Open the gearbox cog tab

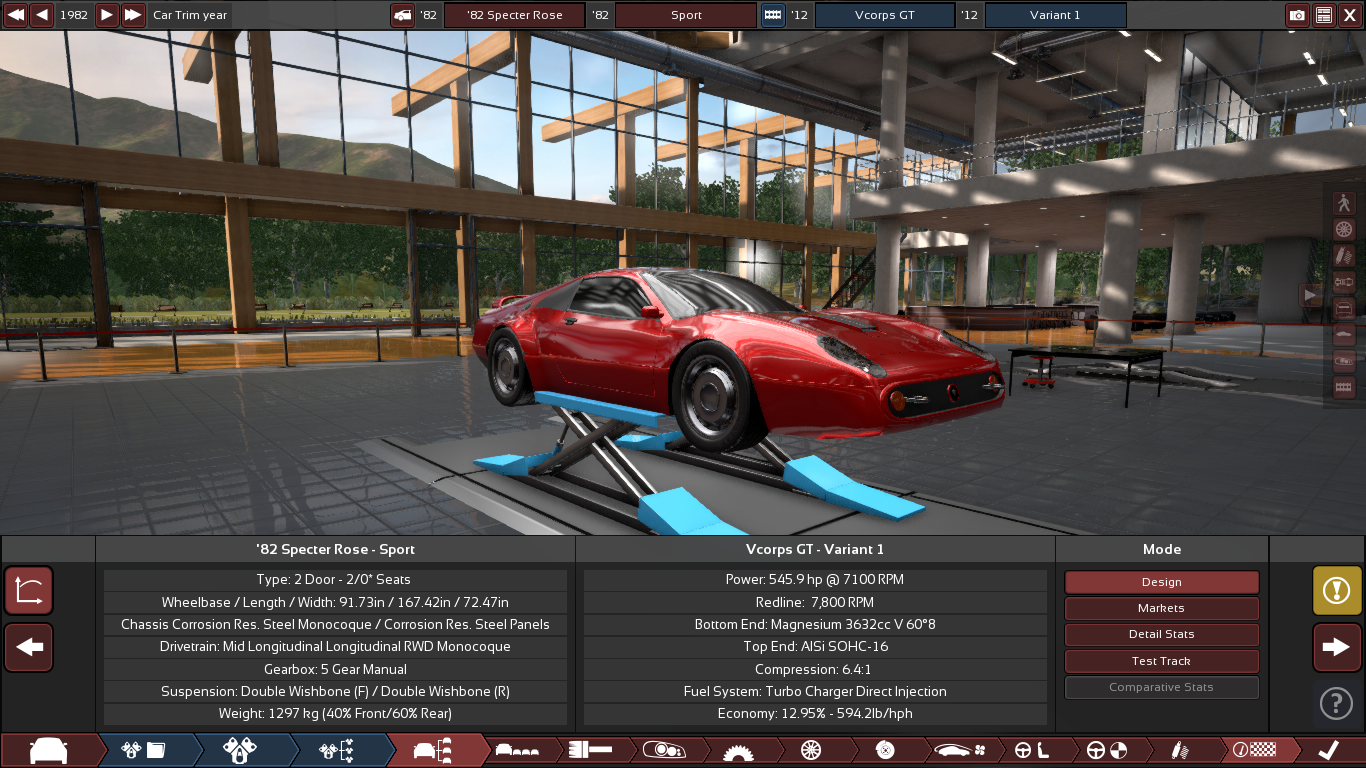tap(738, 751)
